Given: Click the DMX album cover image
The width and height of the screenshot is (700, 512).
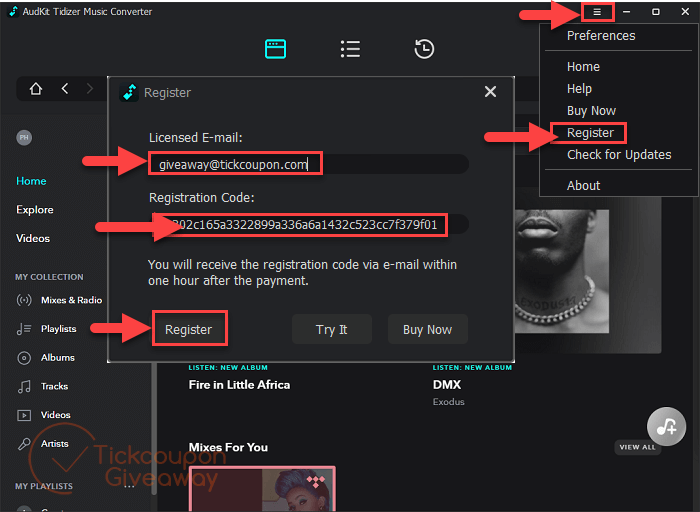Looking at the screenshot, I should (x=562, y=271).
